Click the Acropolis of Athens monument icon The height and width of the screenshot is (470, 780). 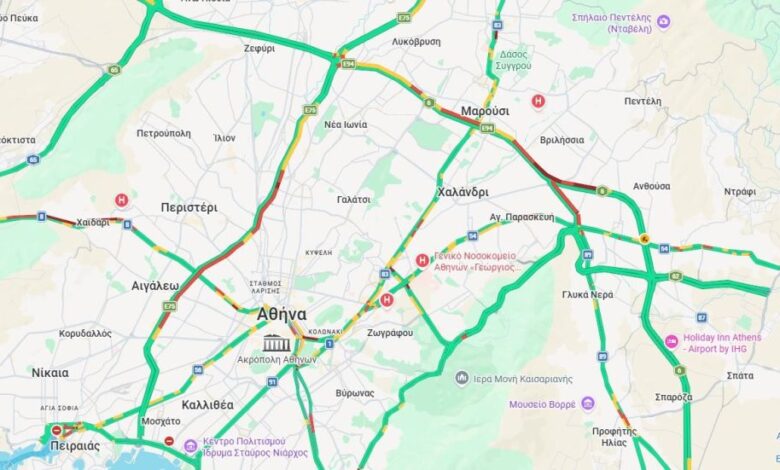[277, 343]
